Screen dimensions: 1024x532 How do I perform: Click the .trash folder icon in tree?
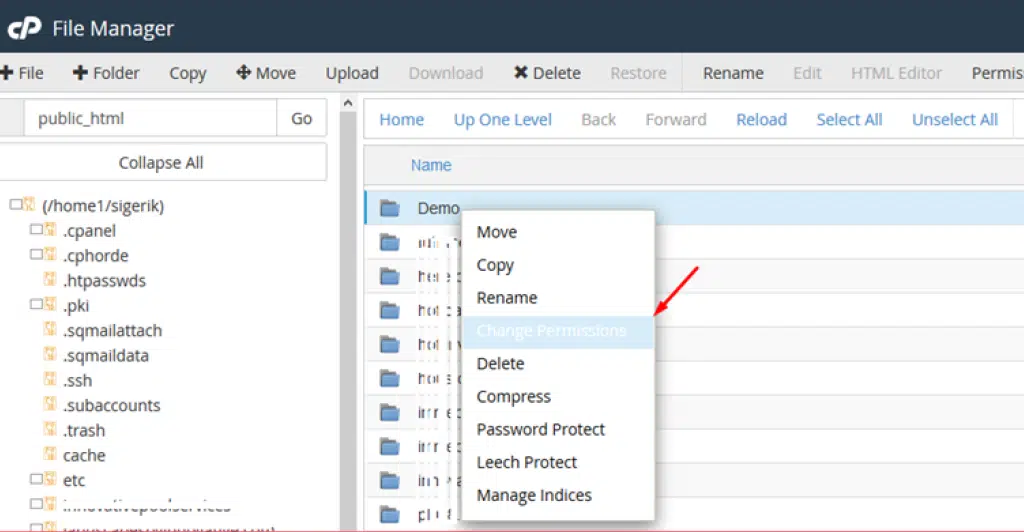(50, 430)
